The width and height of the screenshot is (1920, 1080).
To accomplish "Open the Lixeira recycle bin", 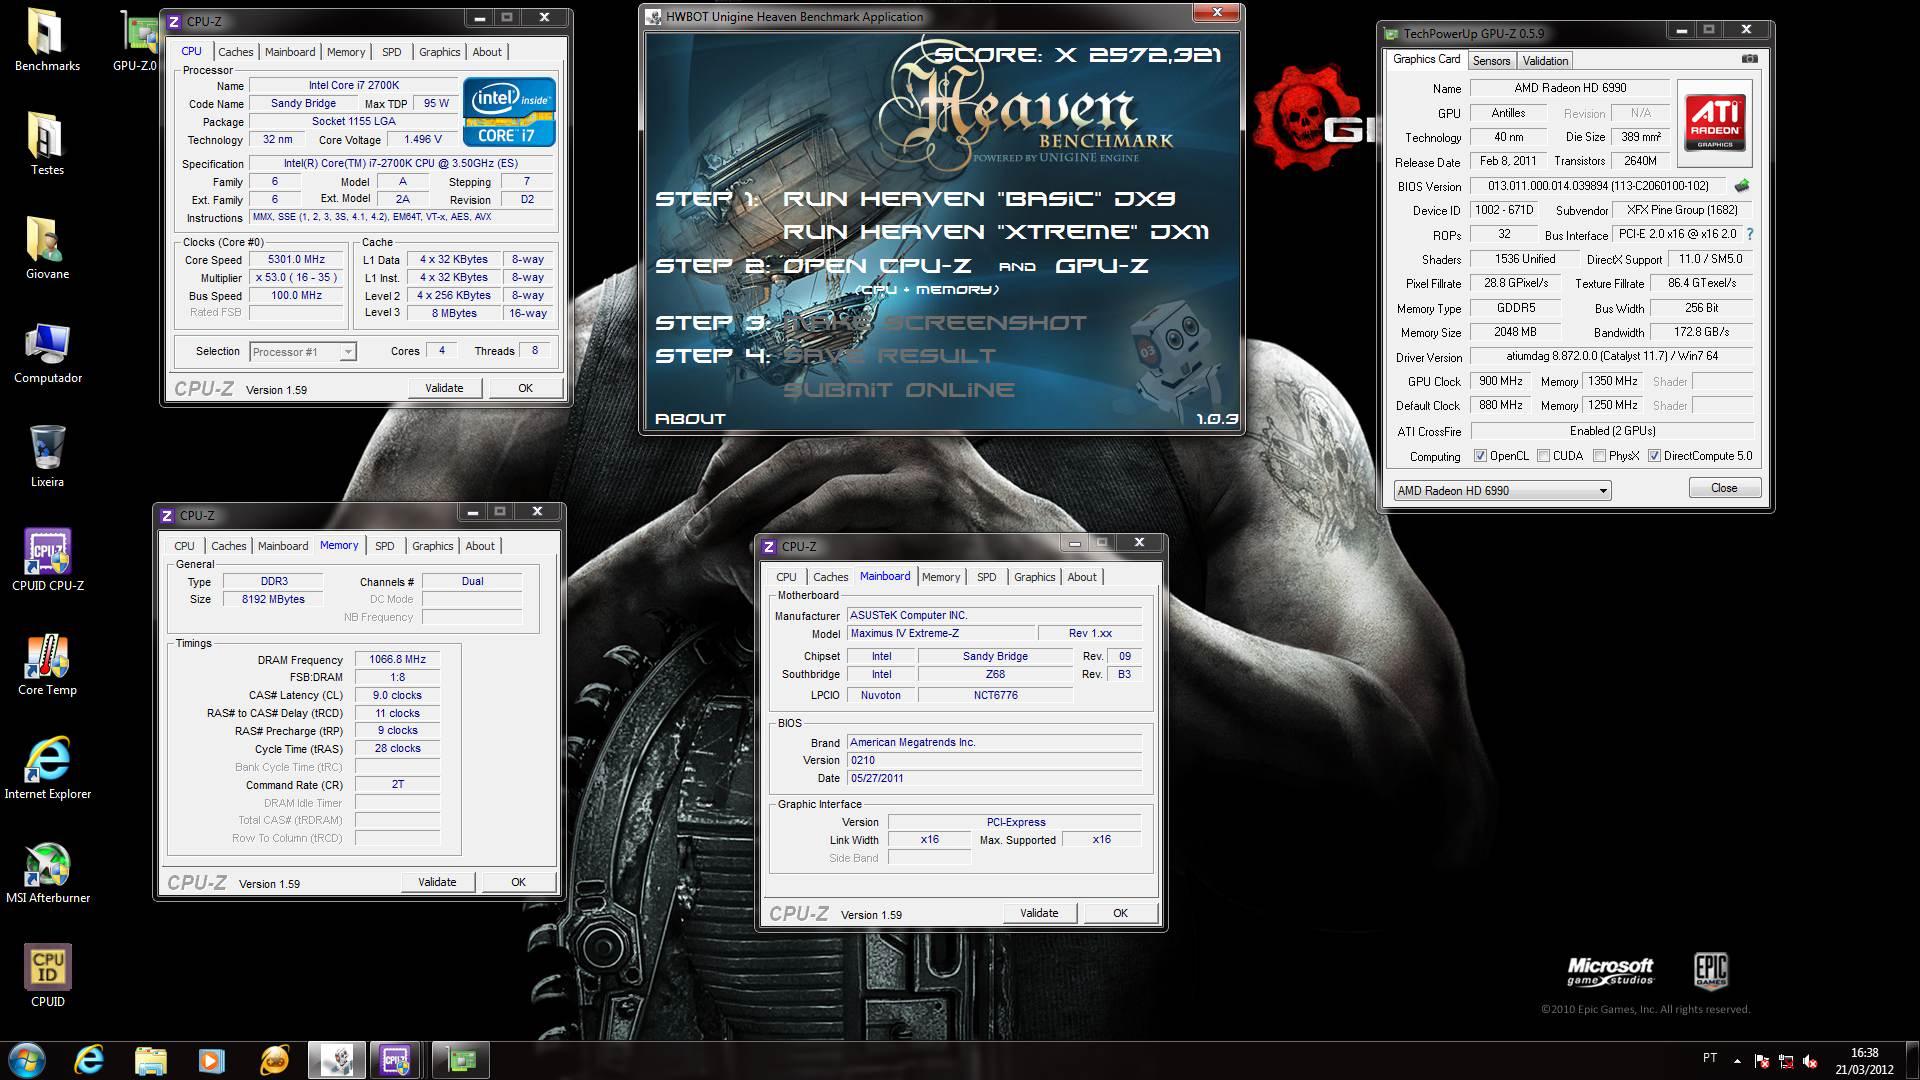I will coord(47,456).
